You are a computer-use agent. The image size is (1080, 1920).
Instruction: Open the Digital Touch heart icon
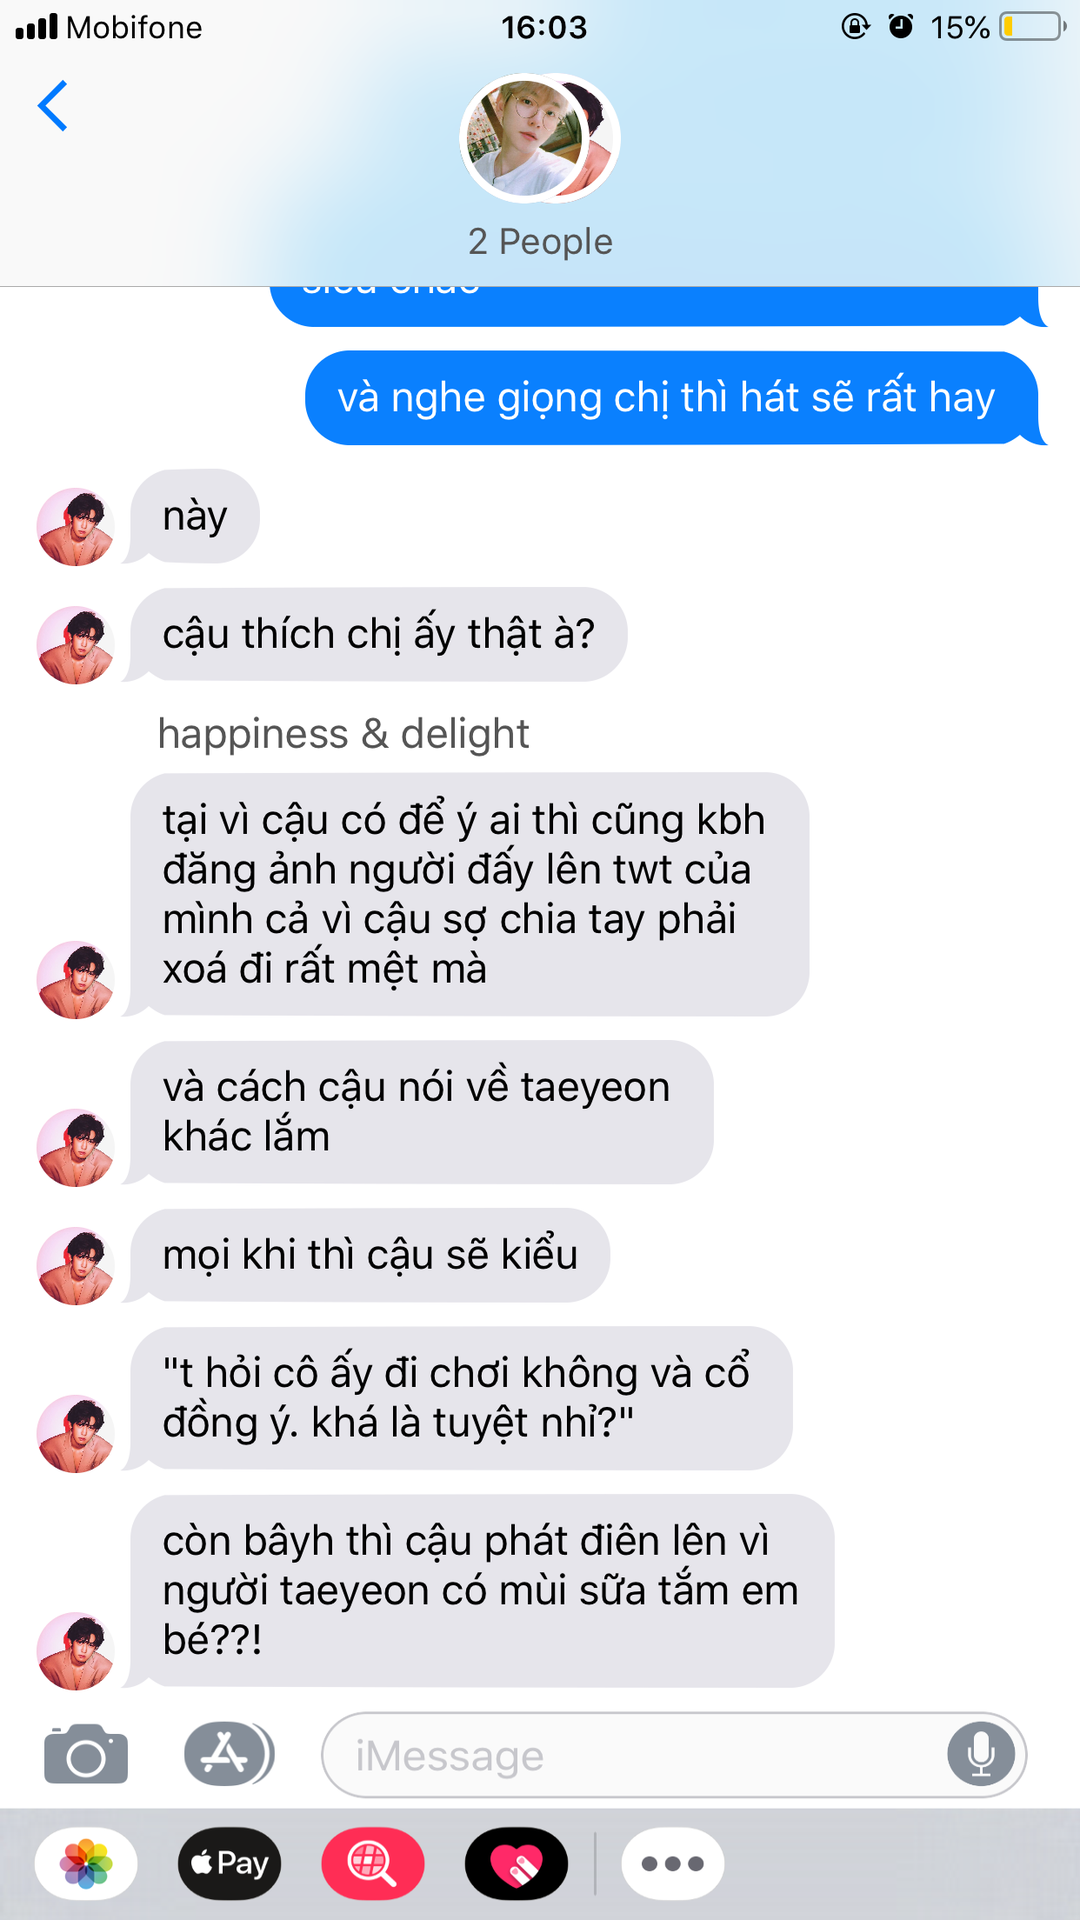click(x=516, y=1864)
